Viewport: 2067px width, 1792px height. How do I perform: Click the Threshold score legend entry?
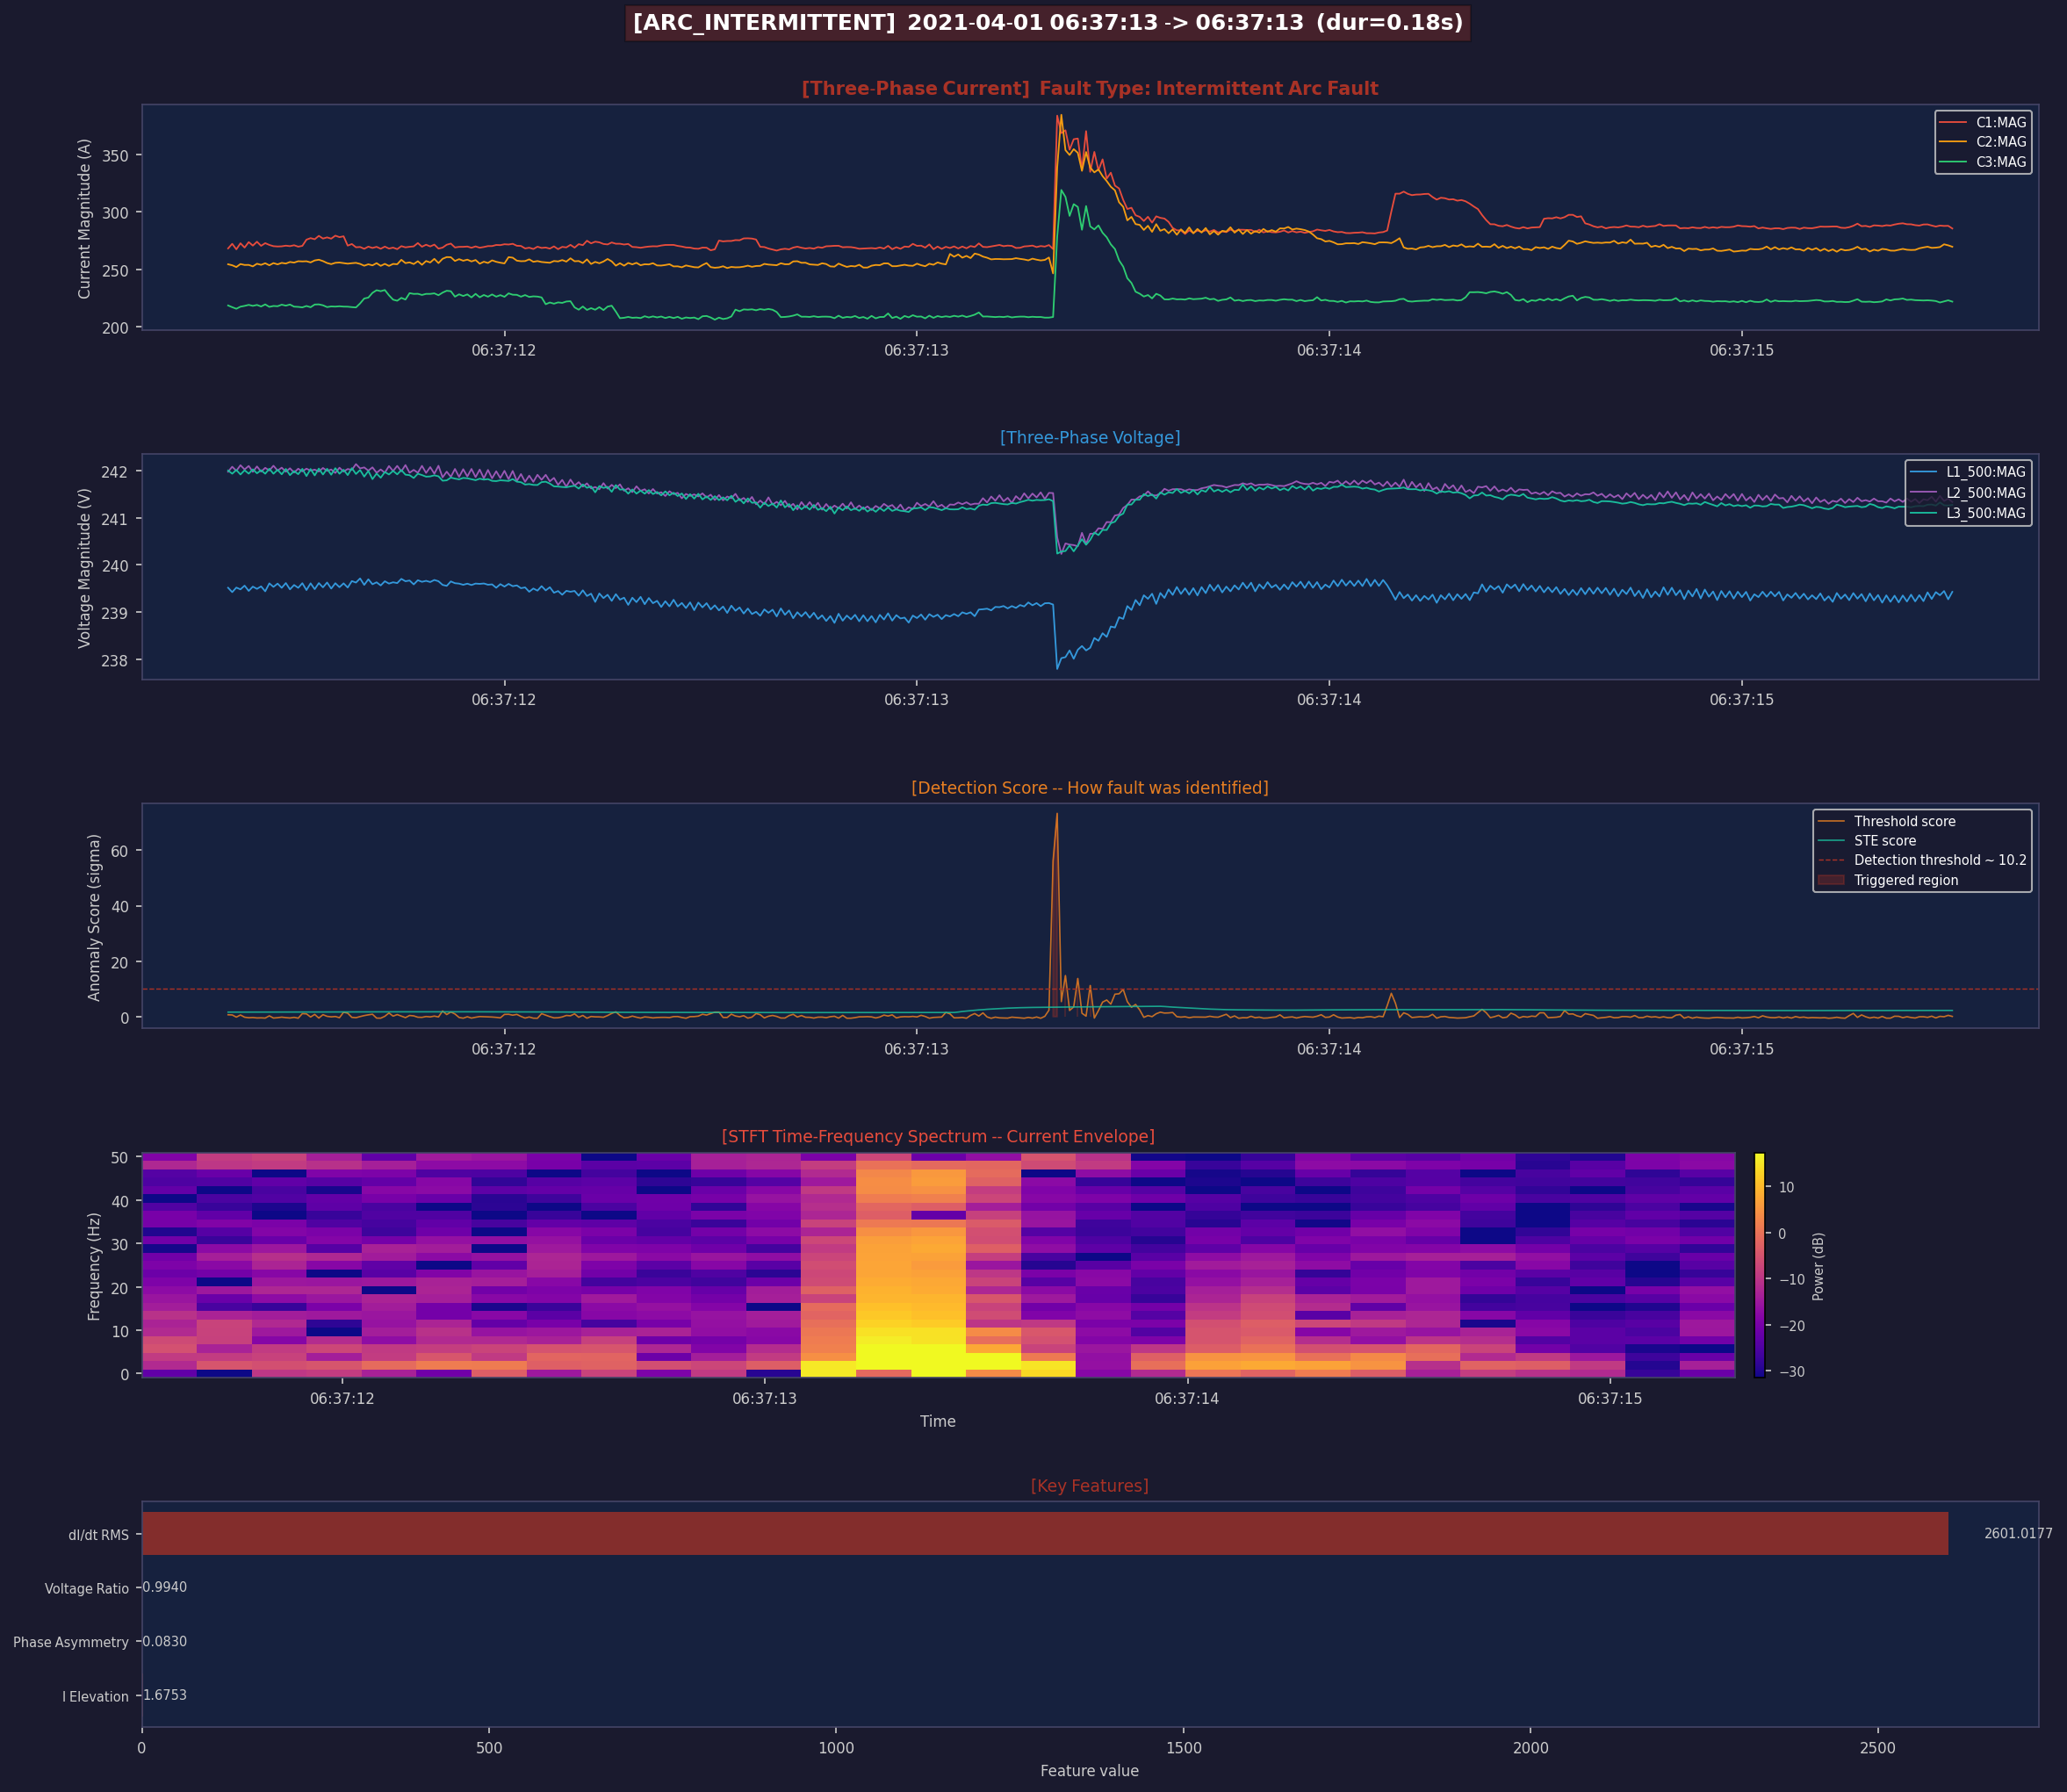pyautogui.click(x=1904, y=821)
